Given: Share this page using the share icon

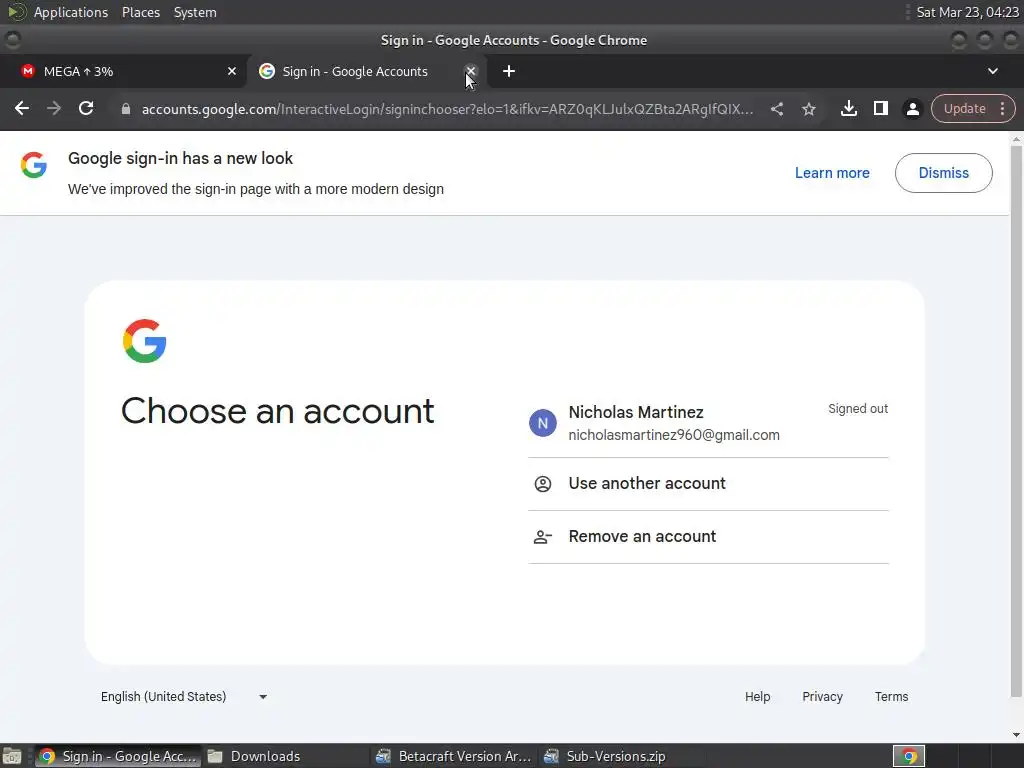Looking at the screenshot, I should click(776, 109).
